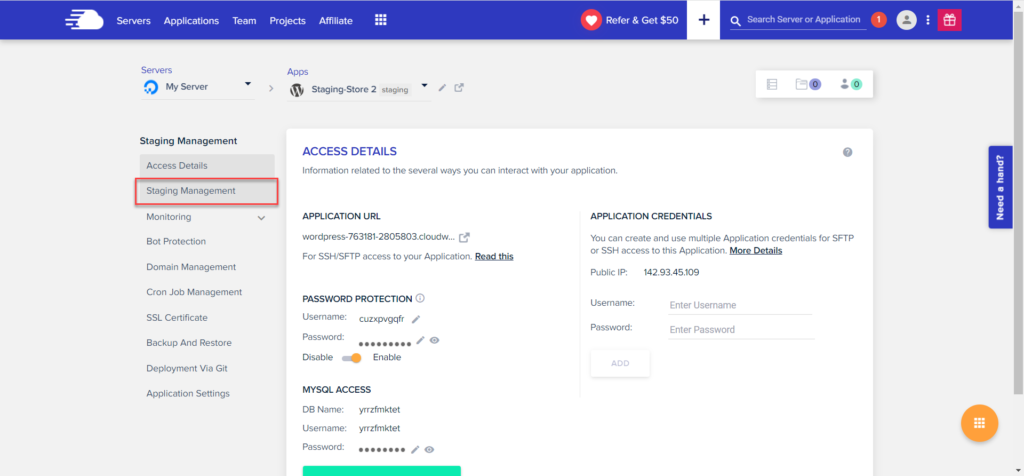1024x476 pixels.
Task: Click the DigitalOcean server icon
Action: coord(150,87)
